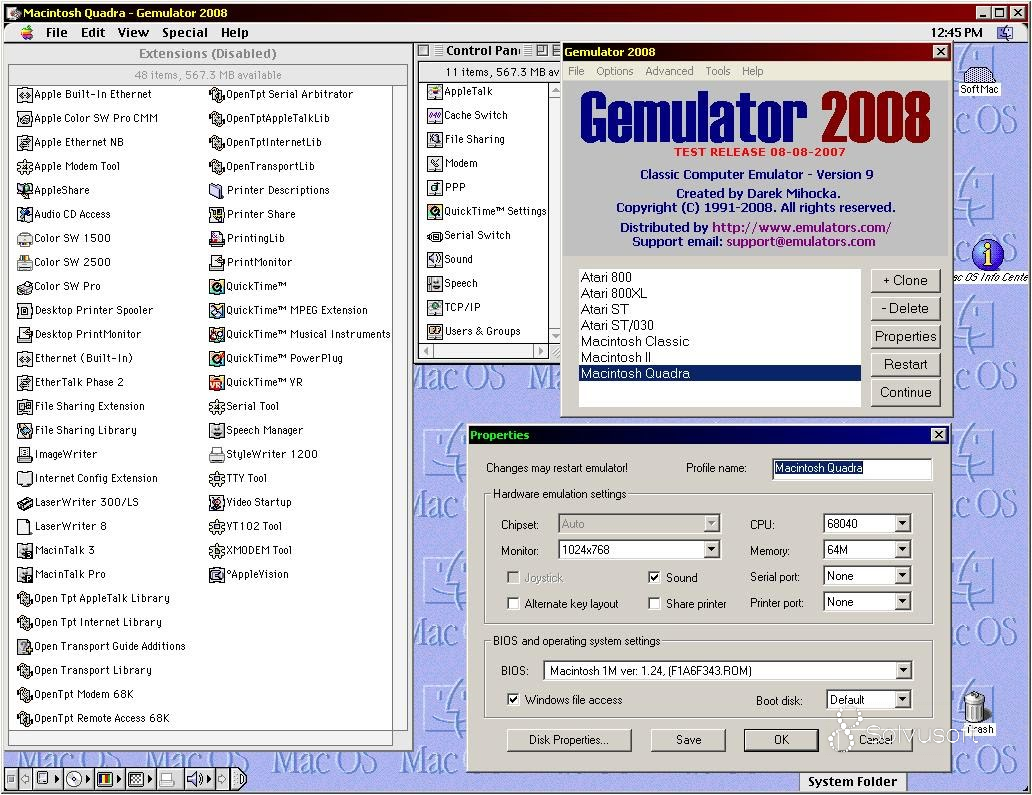Open Gemulator's Tools menu
Screen dimensions: 1032x795
point(717,71)
